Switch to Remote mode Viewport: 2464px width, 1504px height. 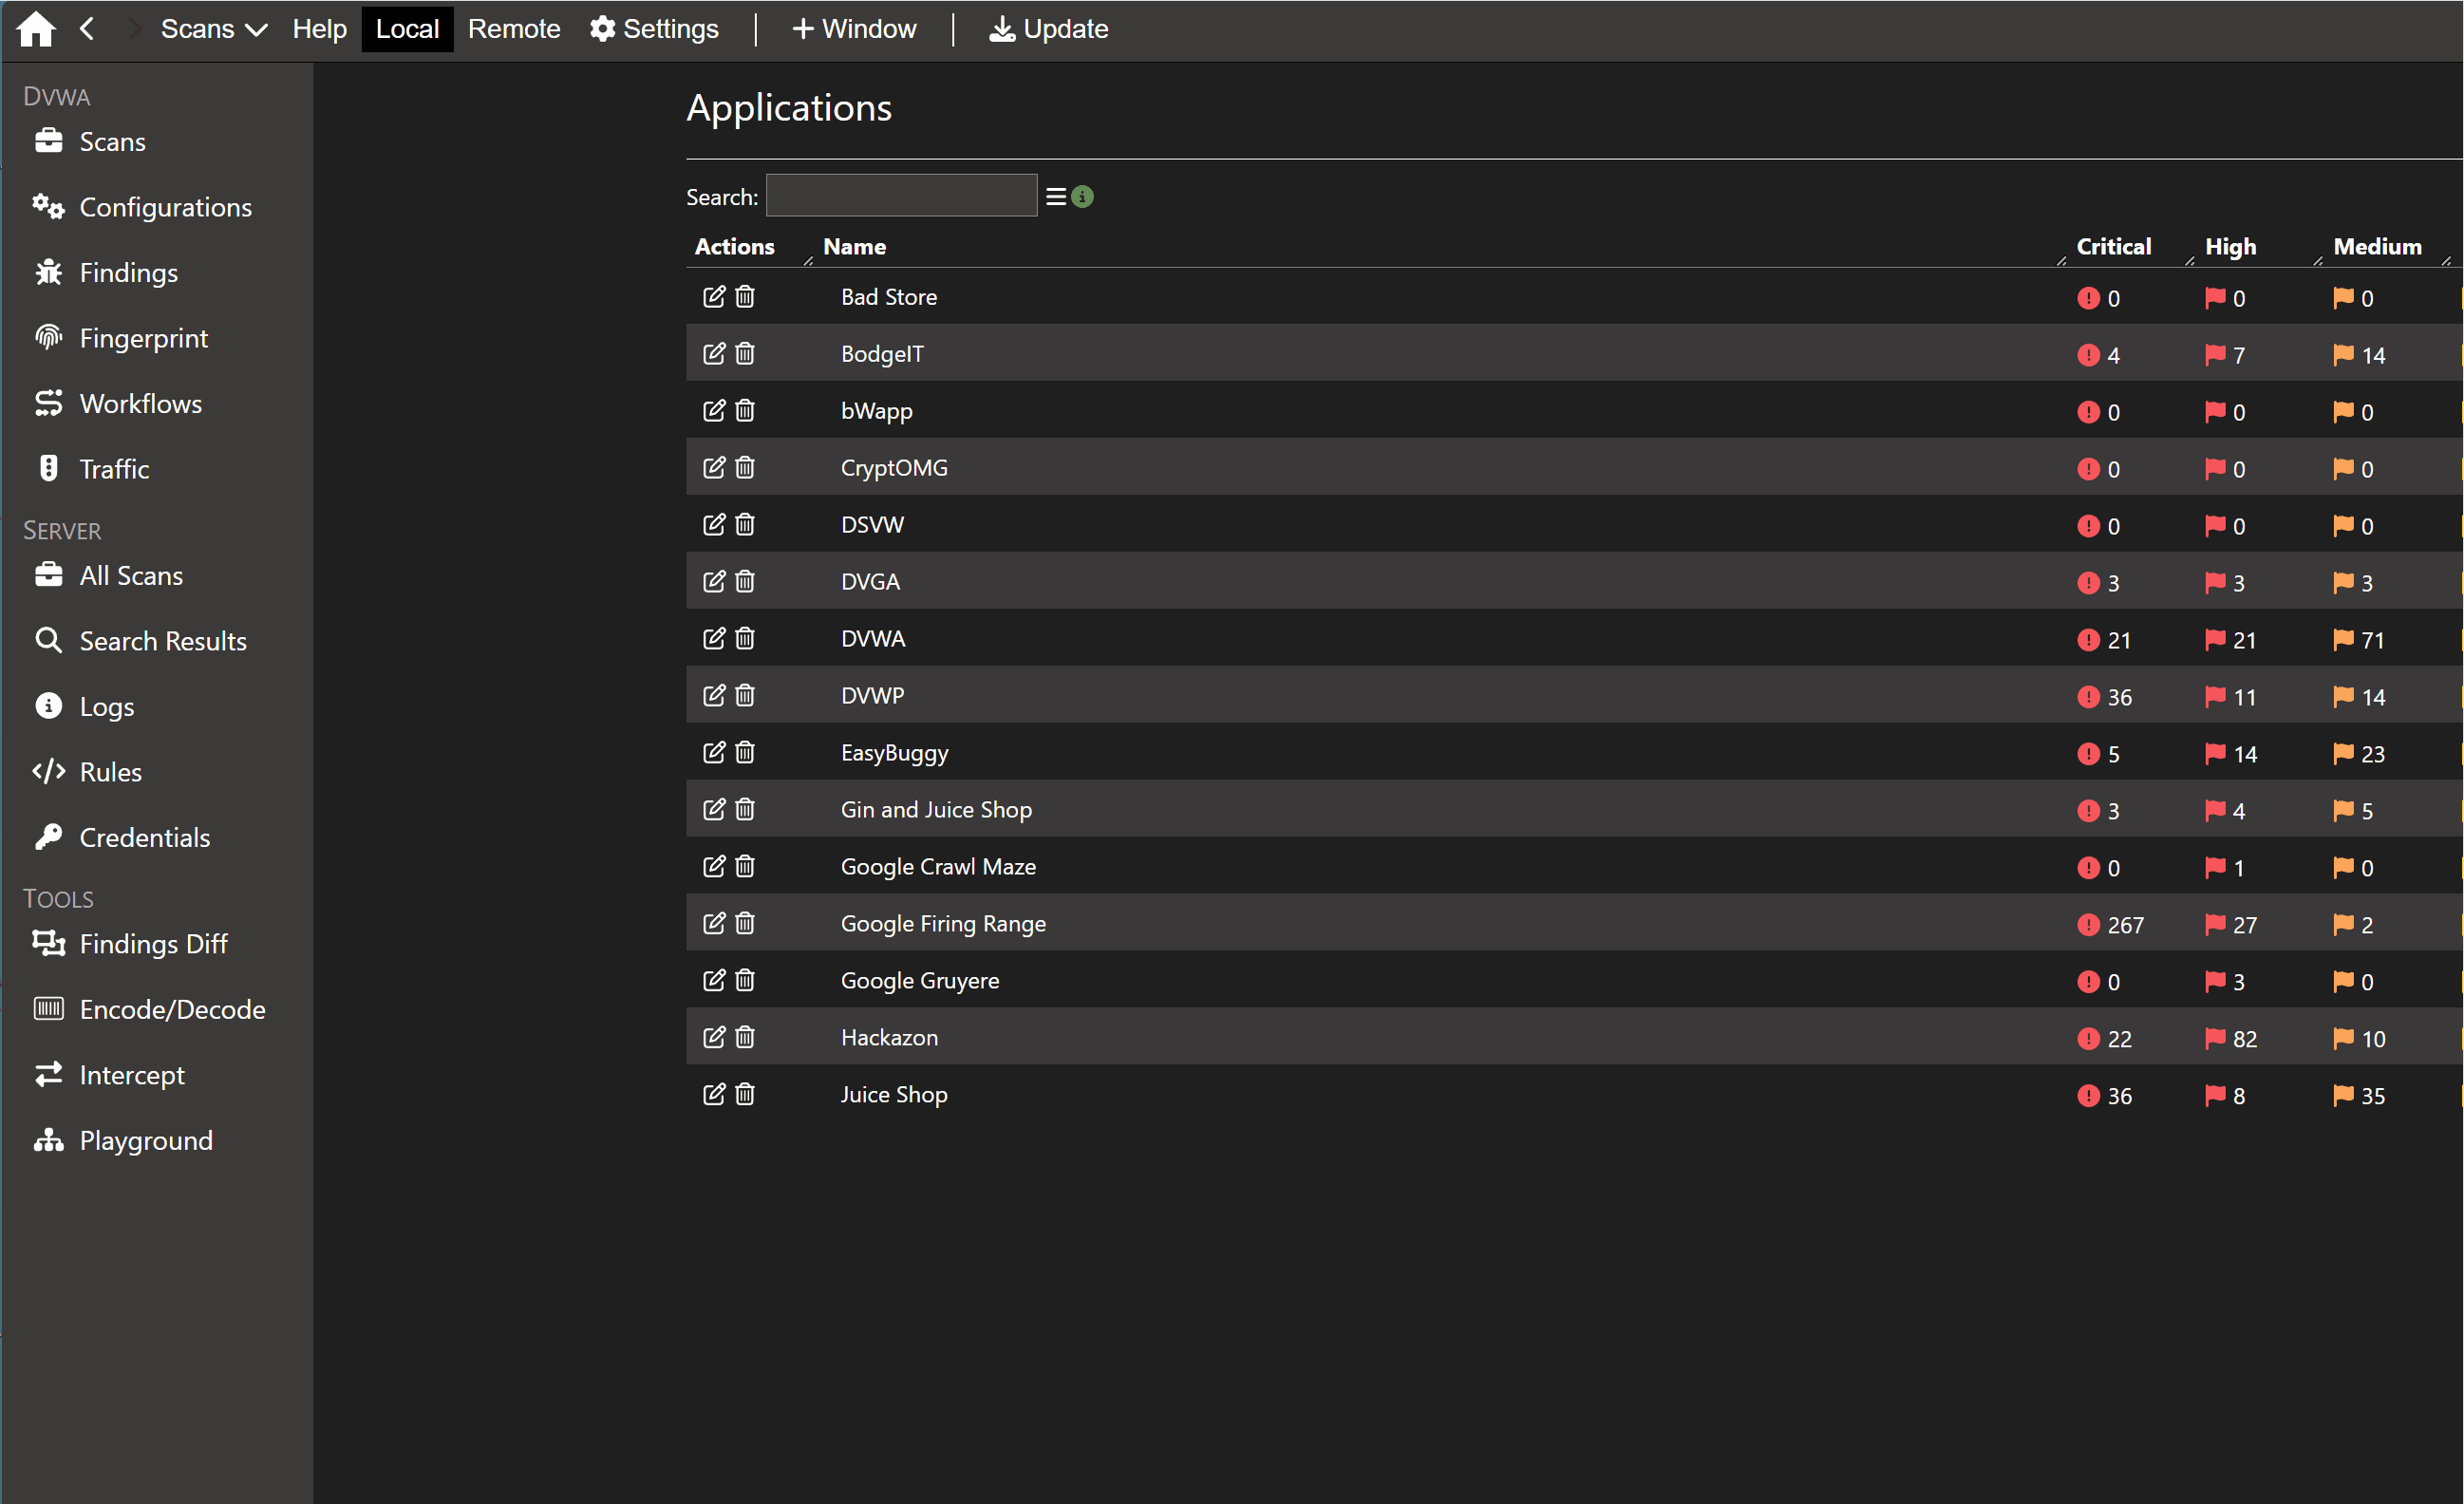513,29
